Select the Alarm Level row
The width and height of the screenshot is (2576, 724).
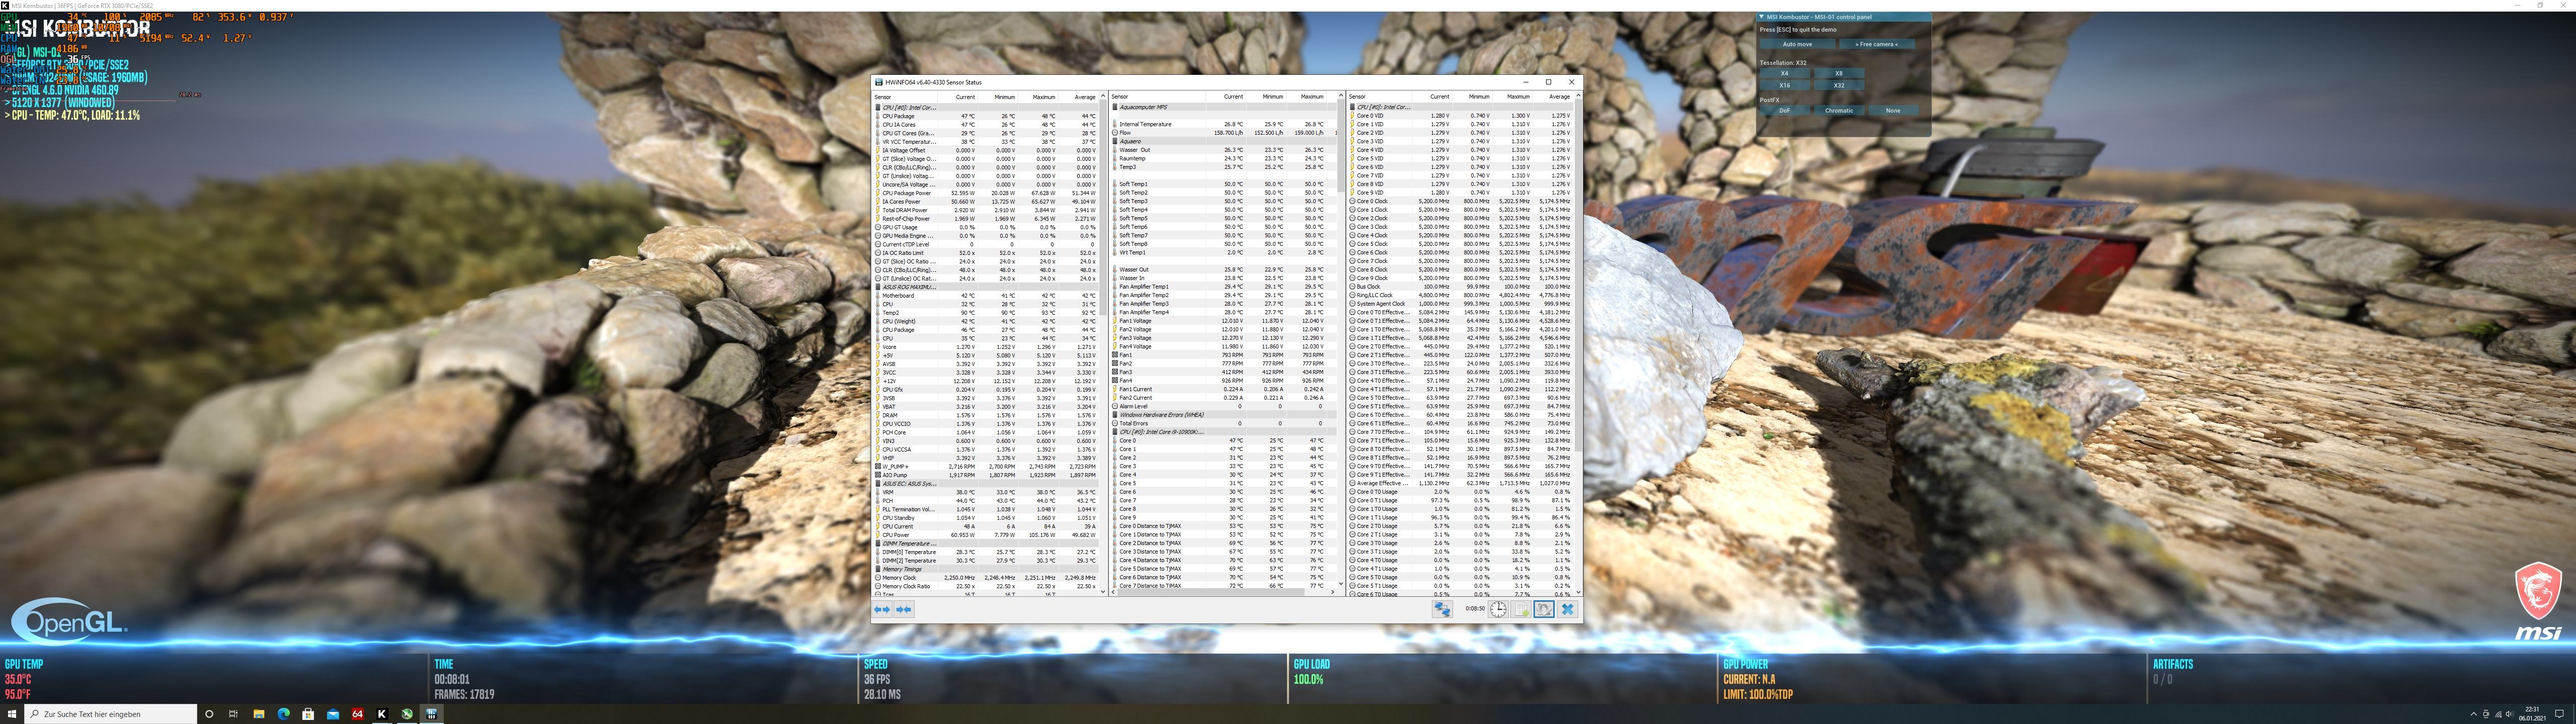[x=1224, y=406]
